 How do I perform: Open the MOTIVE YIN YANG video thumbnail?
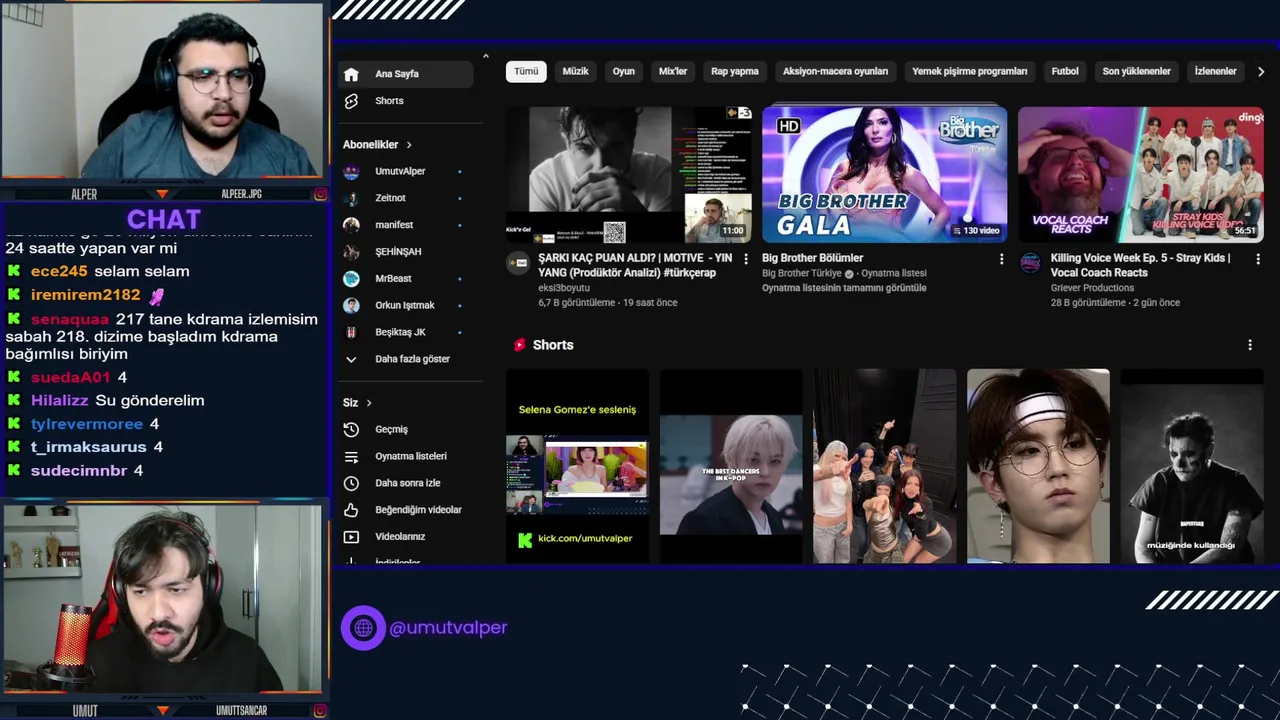coord(629,175)
